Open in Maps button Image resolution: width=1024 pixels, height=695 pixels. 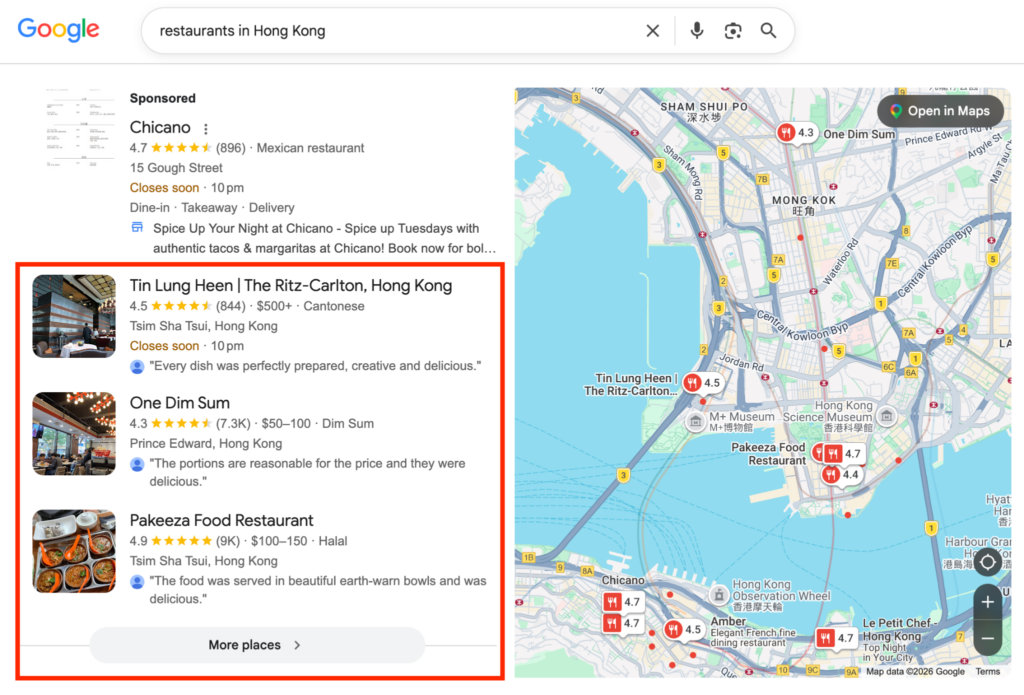940,111
